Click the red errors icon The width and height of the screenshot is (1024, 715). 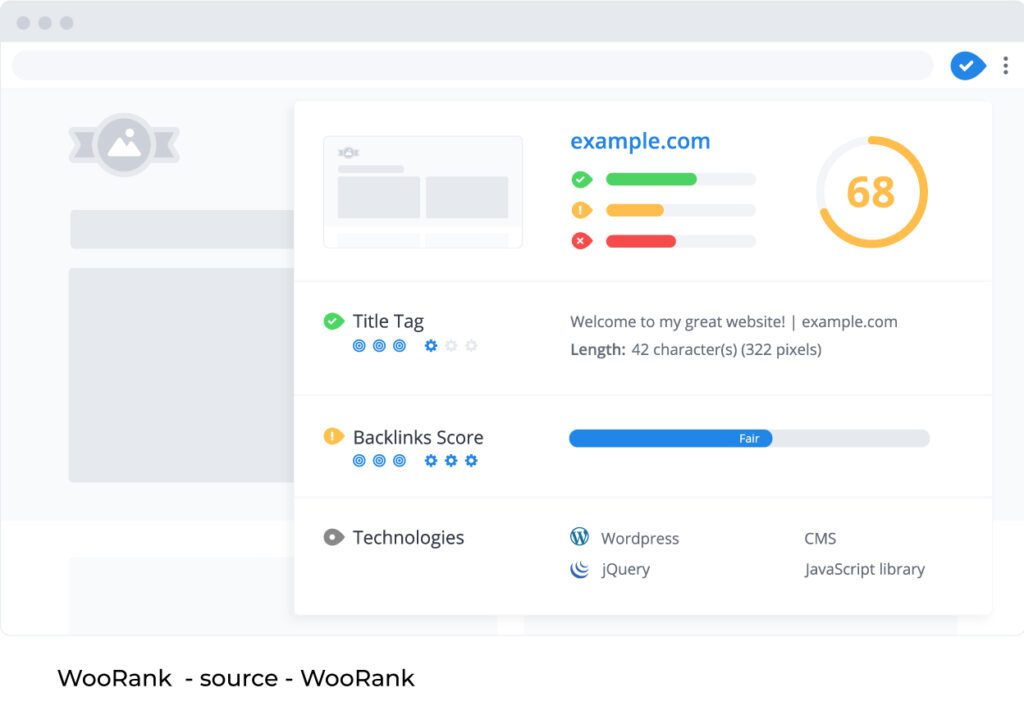(582, 241)
